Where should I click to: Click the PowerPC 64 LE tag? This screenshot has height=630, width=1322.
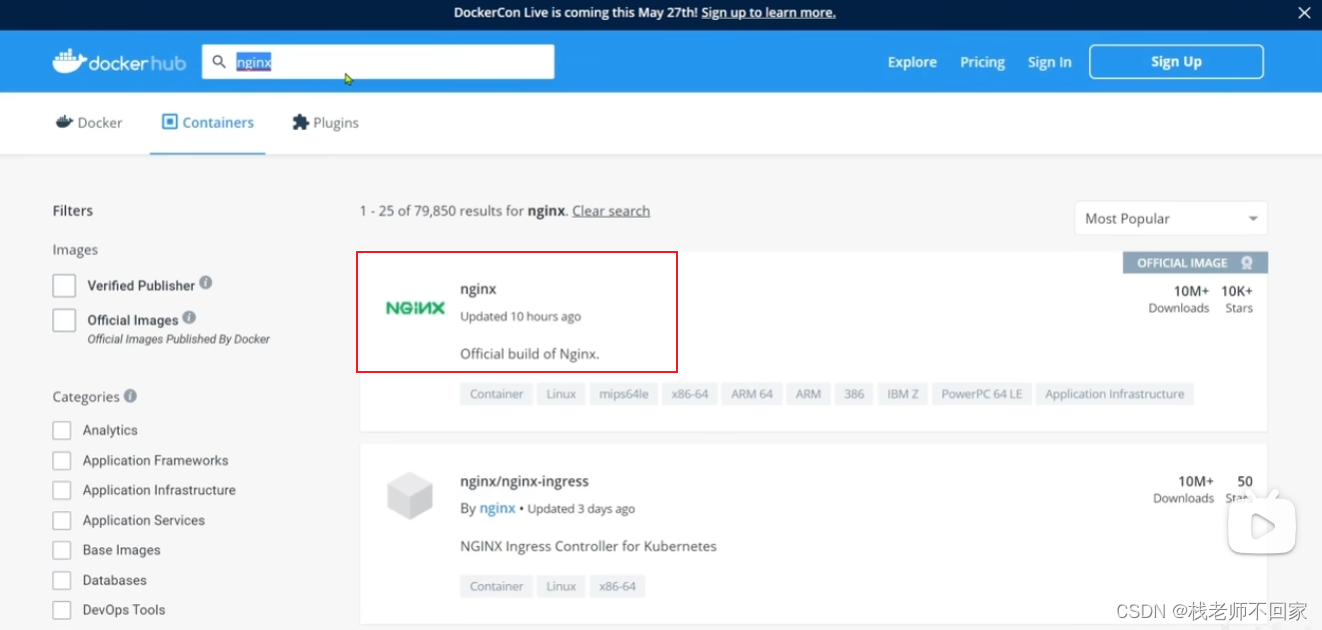[x=982, y=394]
